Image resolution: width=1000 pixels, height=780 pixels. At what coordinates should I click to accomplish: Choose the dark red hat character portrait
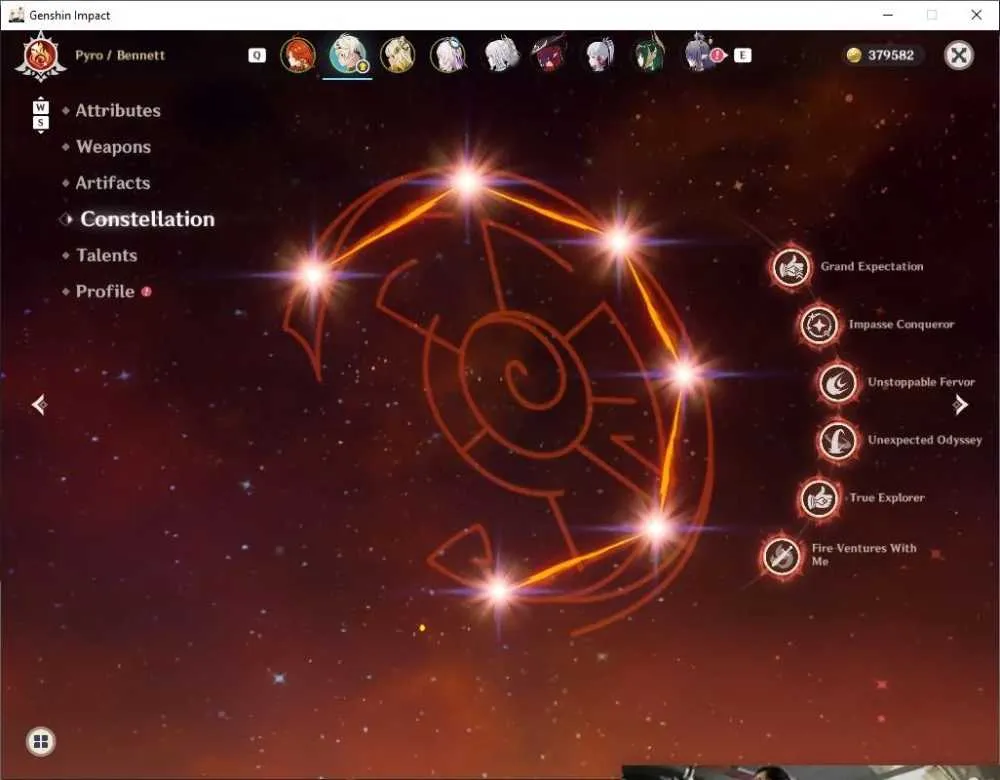[548, 55]
